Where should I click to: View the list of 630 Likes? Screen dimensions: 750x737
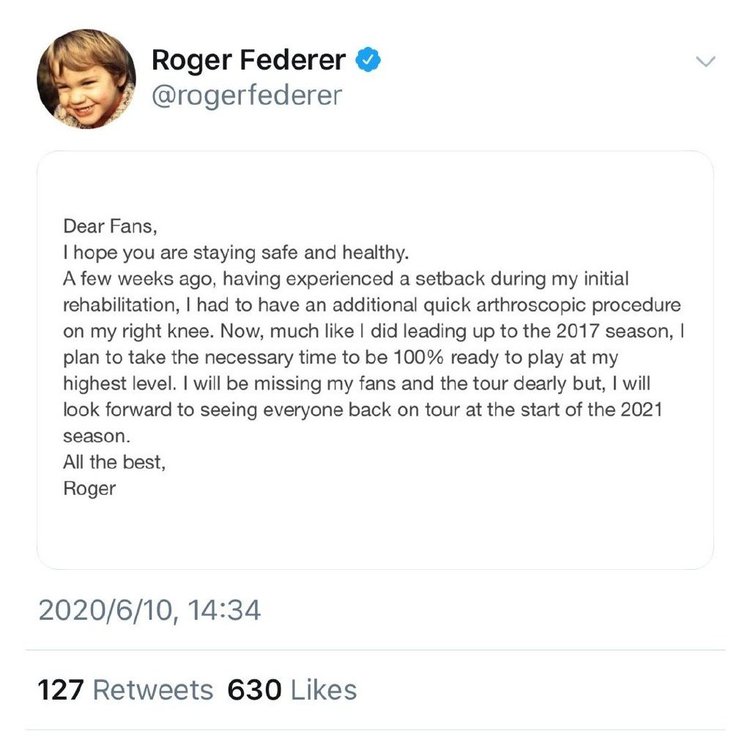(x=292, y=689)
